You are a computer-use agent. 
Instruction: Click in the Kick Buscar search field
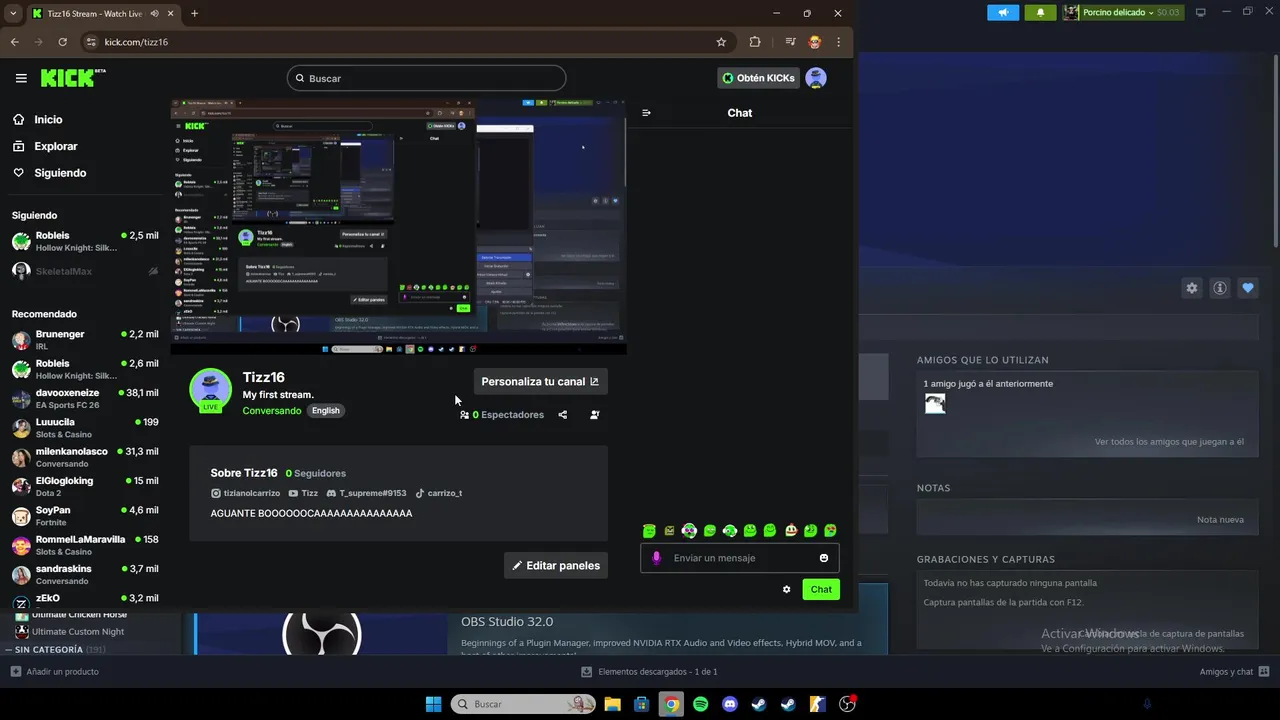click(x=426, y=78)
